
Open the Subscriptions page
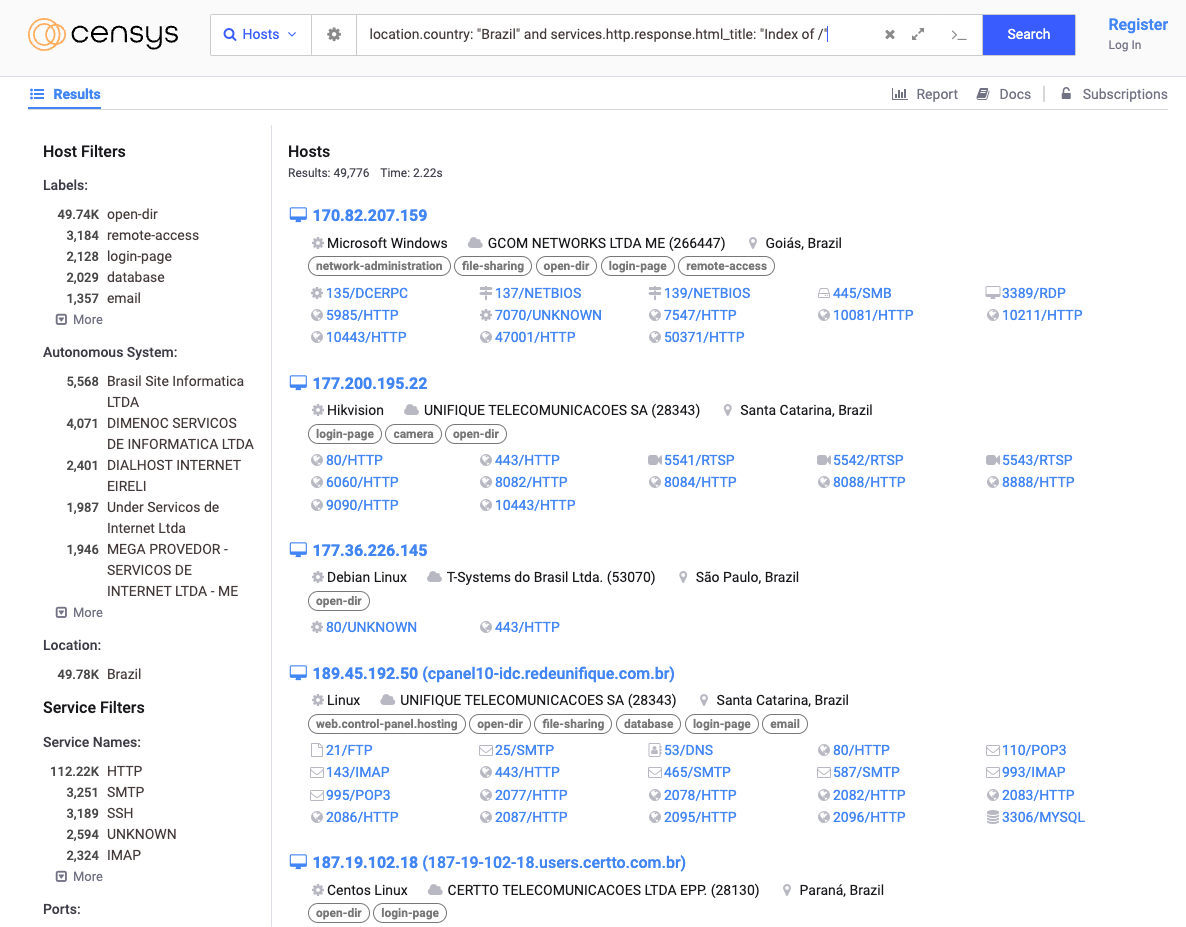coord(1114,94)
